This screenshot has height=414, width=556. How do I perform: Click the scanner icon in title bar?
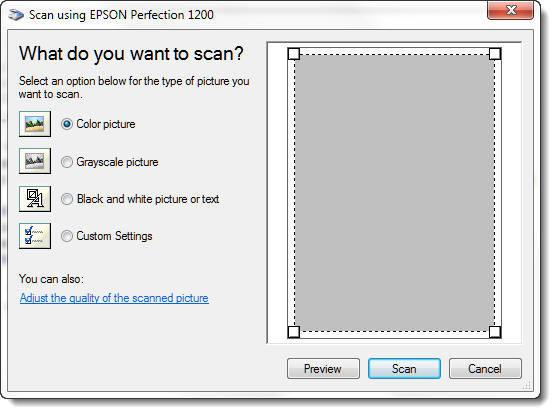tap(16, 15)
